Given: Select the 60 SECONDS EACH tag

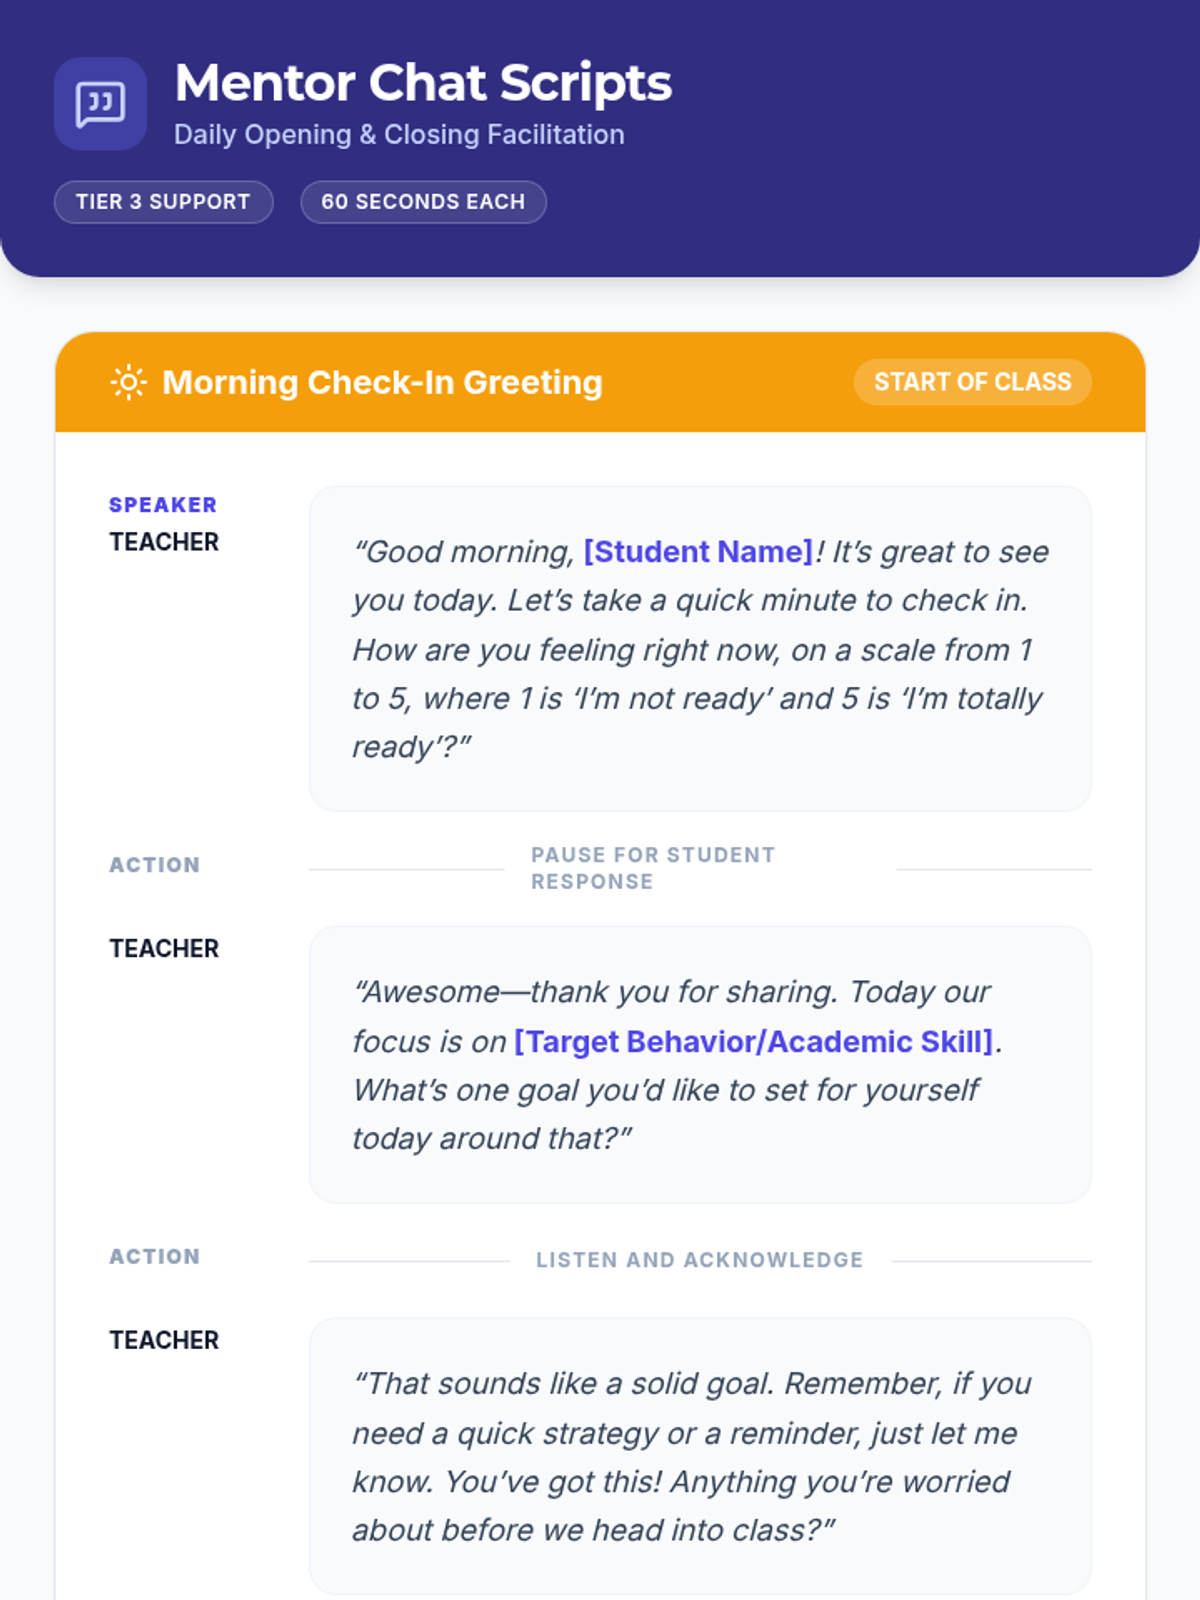Looking at the screenshot, I should coord(423,202).
